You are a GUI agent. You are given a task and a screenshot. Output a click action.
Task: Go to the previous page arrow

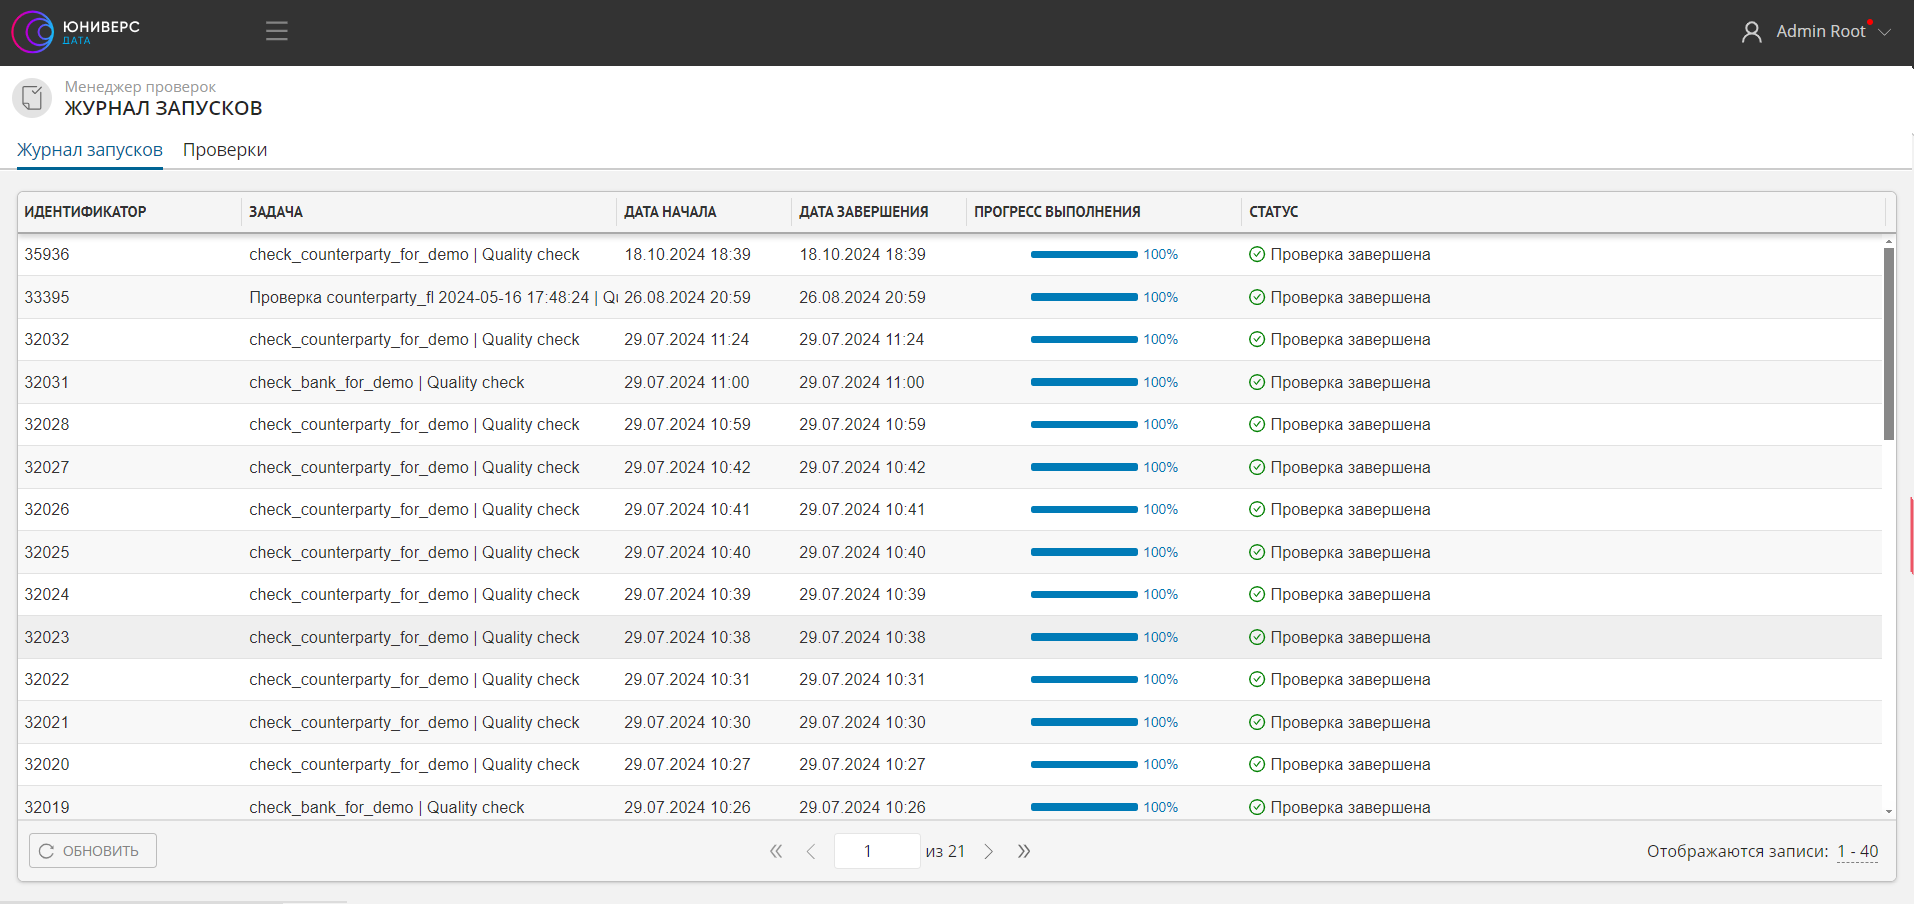[811, 852]
